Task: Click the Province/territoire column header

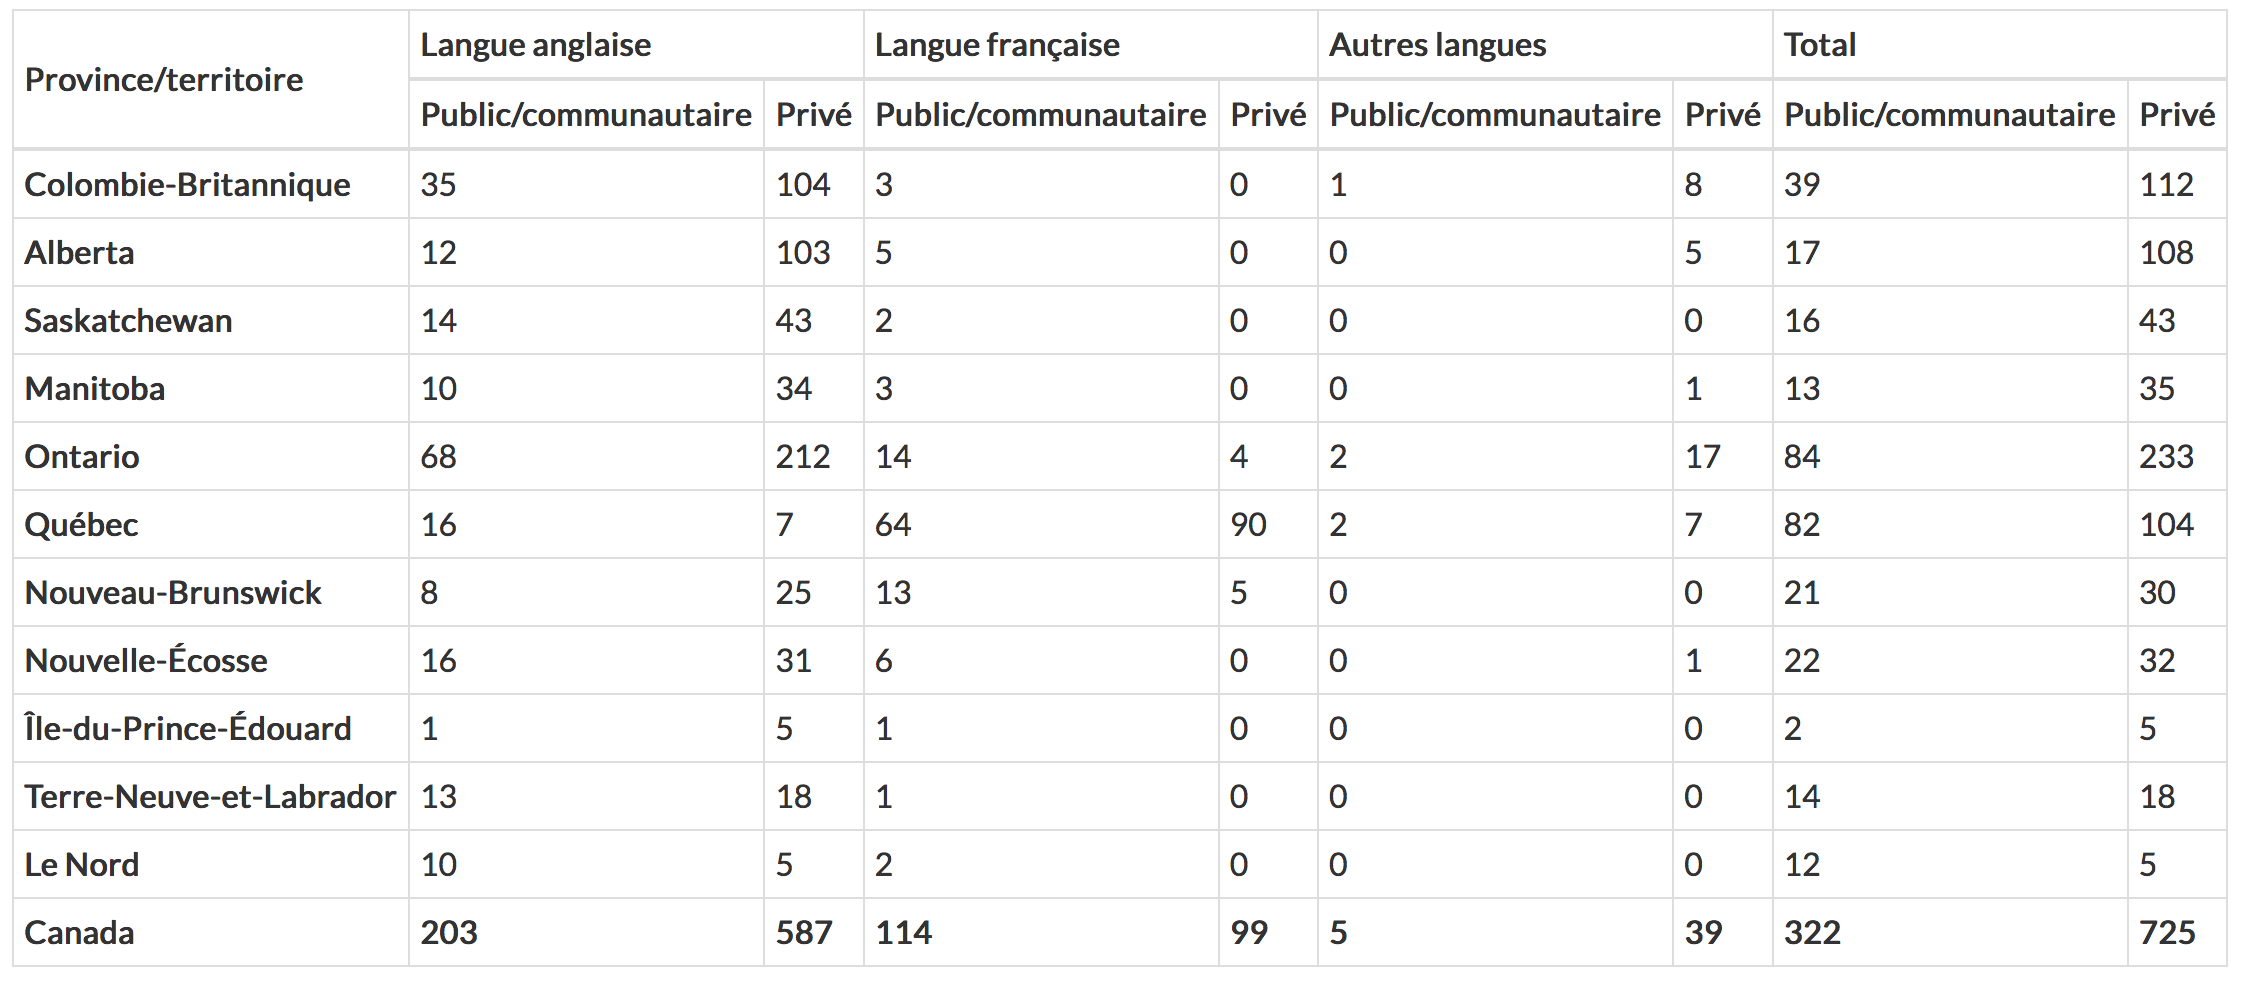Action: click(x=164, y=80)
